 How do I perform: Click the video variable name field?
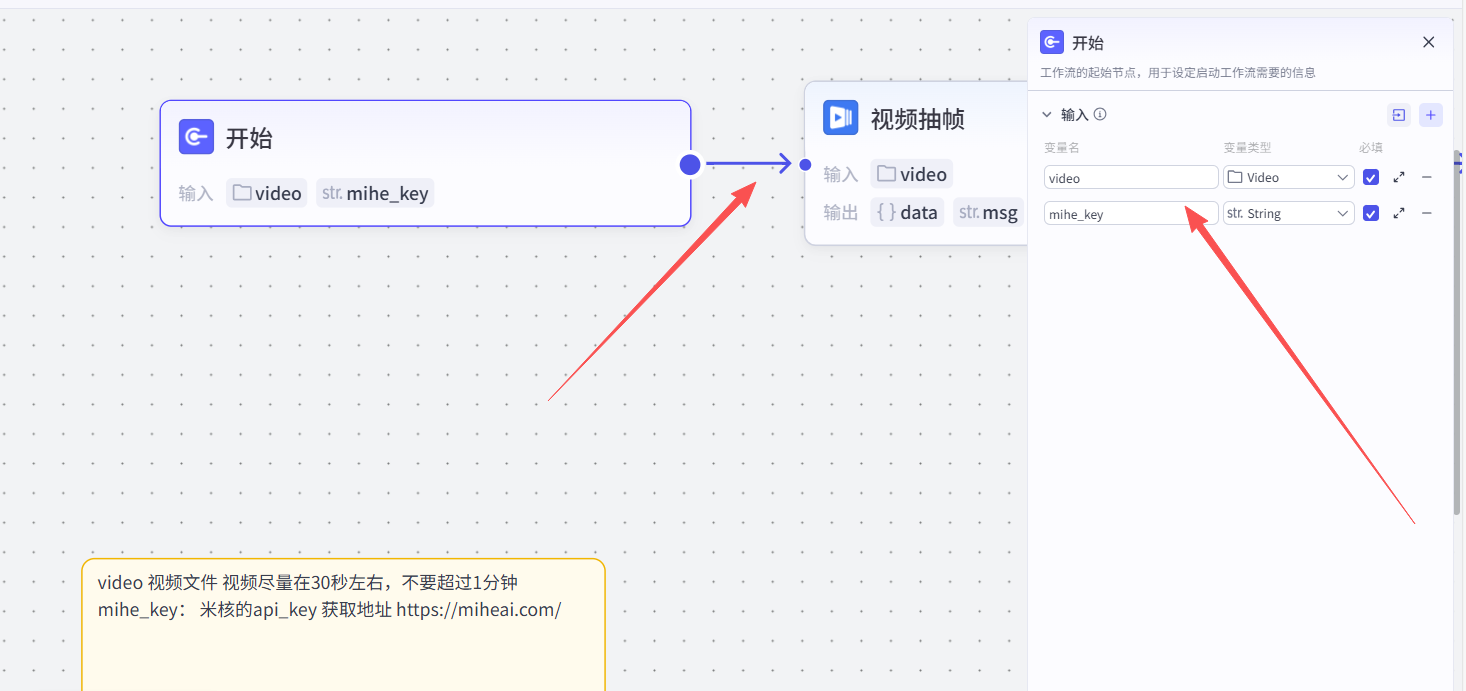pyautogui.click(x=1130, y=178)
